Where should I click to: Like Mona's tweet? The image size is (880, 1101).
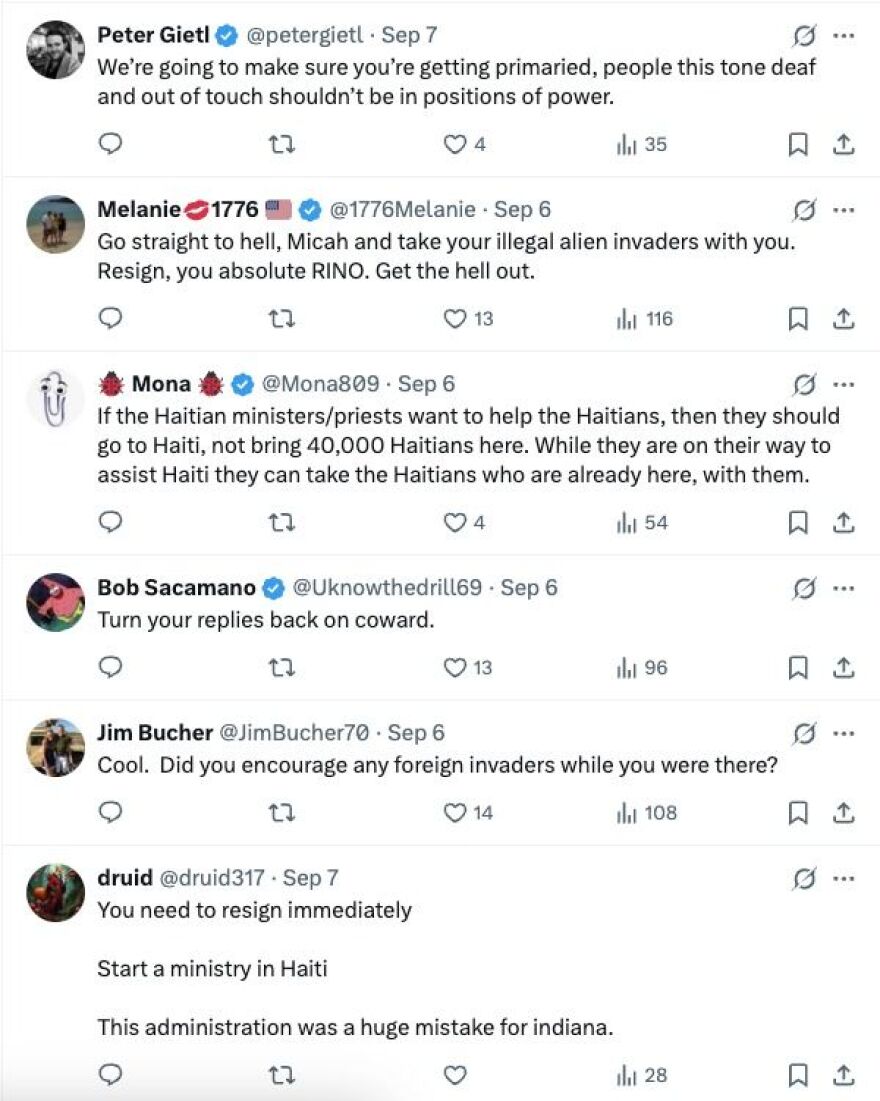[454, 522]
